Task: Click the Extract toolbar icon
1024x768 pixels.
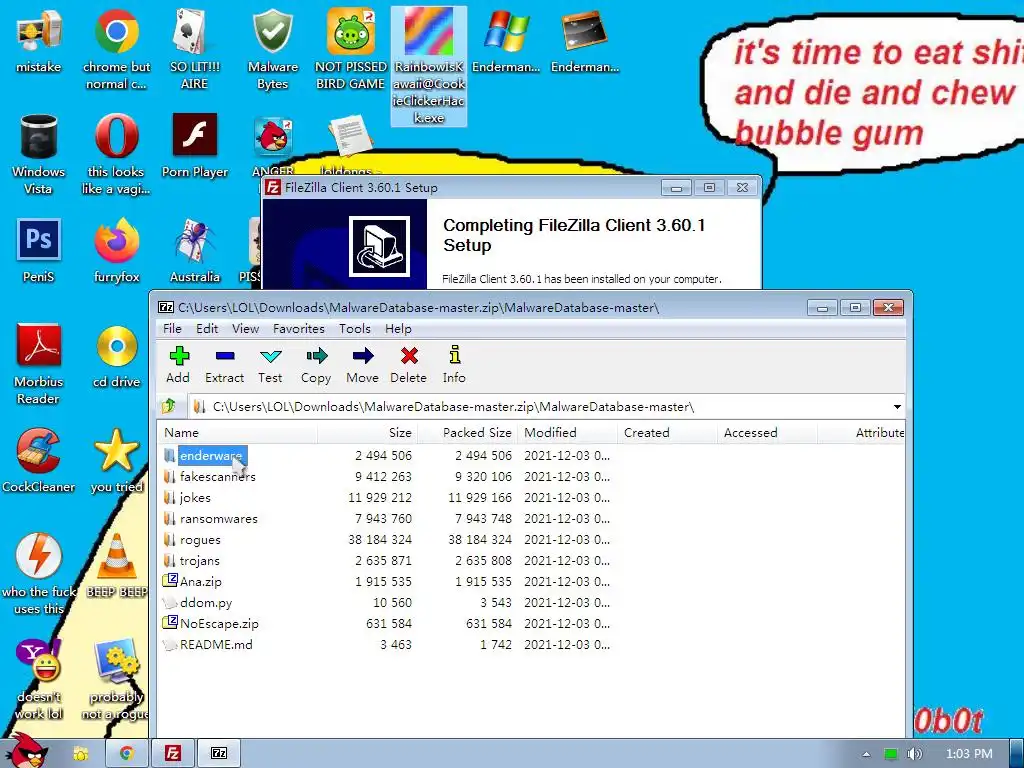Action: (x=225, y=364)
